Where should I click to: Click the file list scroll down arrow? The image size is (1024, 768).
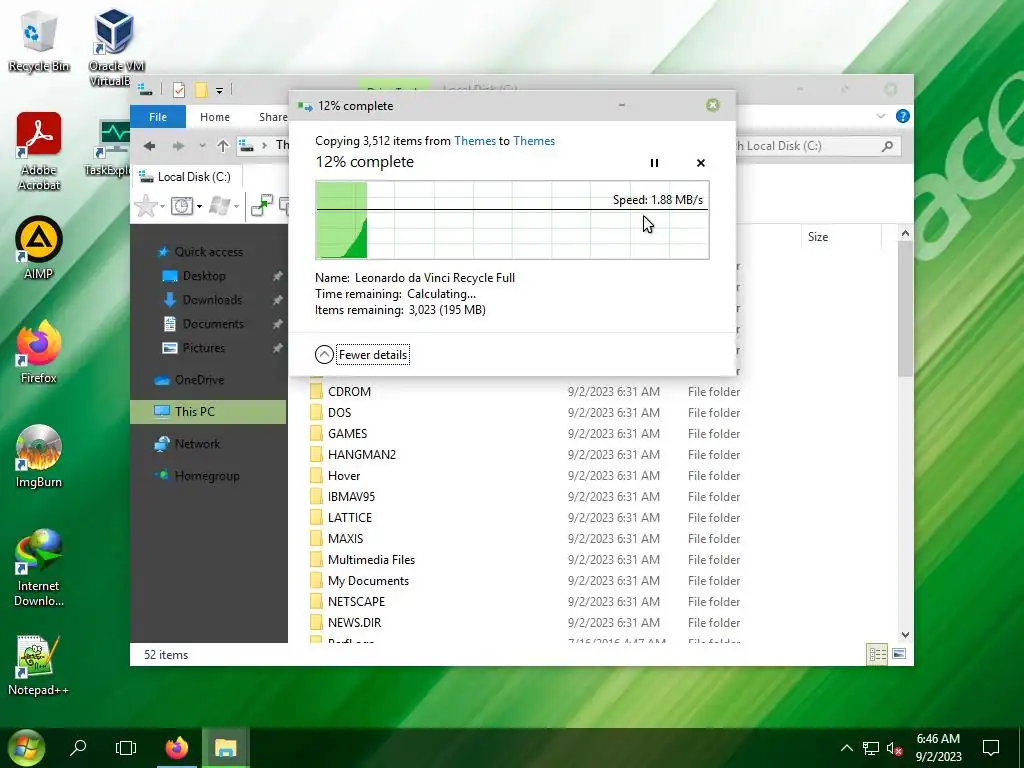pyautogui.click(x=905, y=635)
